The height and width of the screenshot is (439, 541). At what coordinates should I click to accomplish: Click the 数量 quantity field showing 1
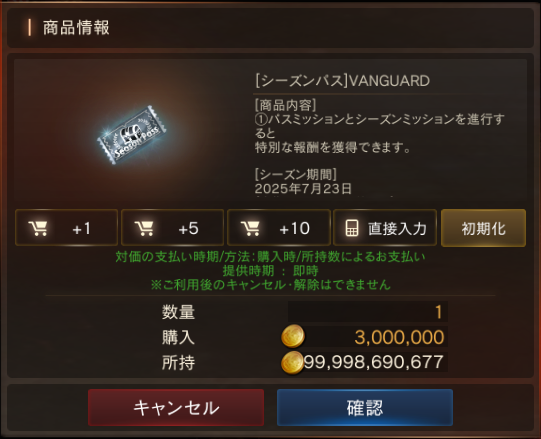(368, 312)
